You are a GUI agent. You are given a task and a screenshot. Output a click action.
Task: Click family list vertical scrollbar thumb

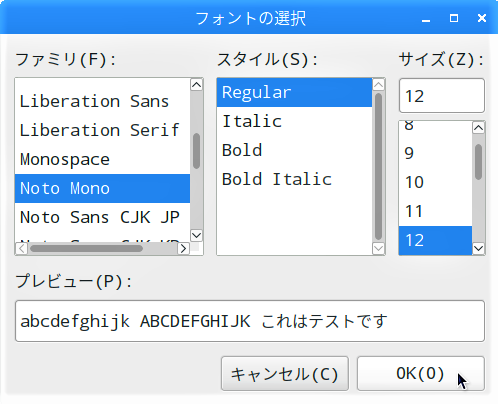197,151
